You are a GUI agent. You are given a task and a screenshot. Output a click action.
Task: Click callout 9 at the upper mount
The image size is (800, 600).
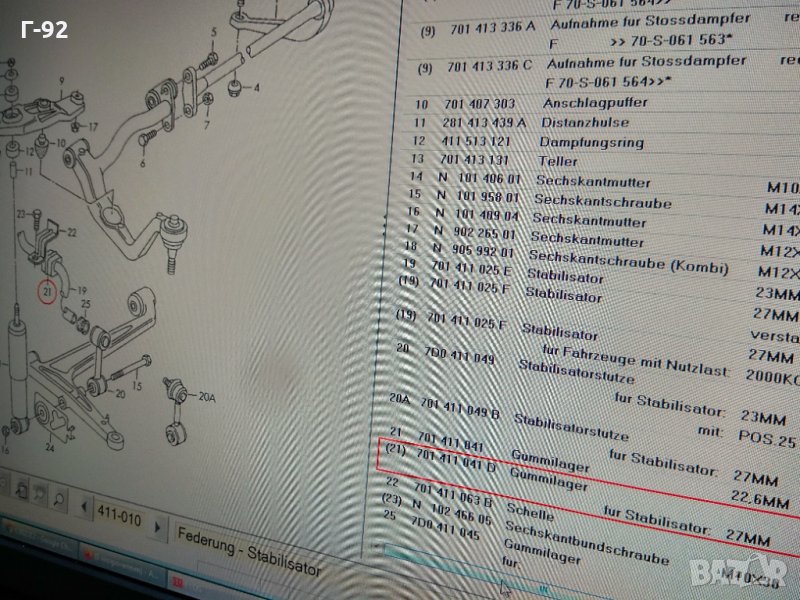[60, 81]
